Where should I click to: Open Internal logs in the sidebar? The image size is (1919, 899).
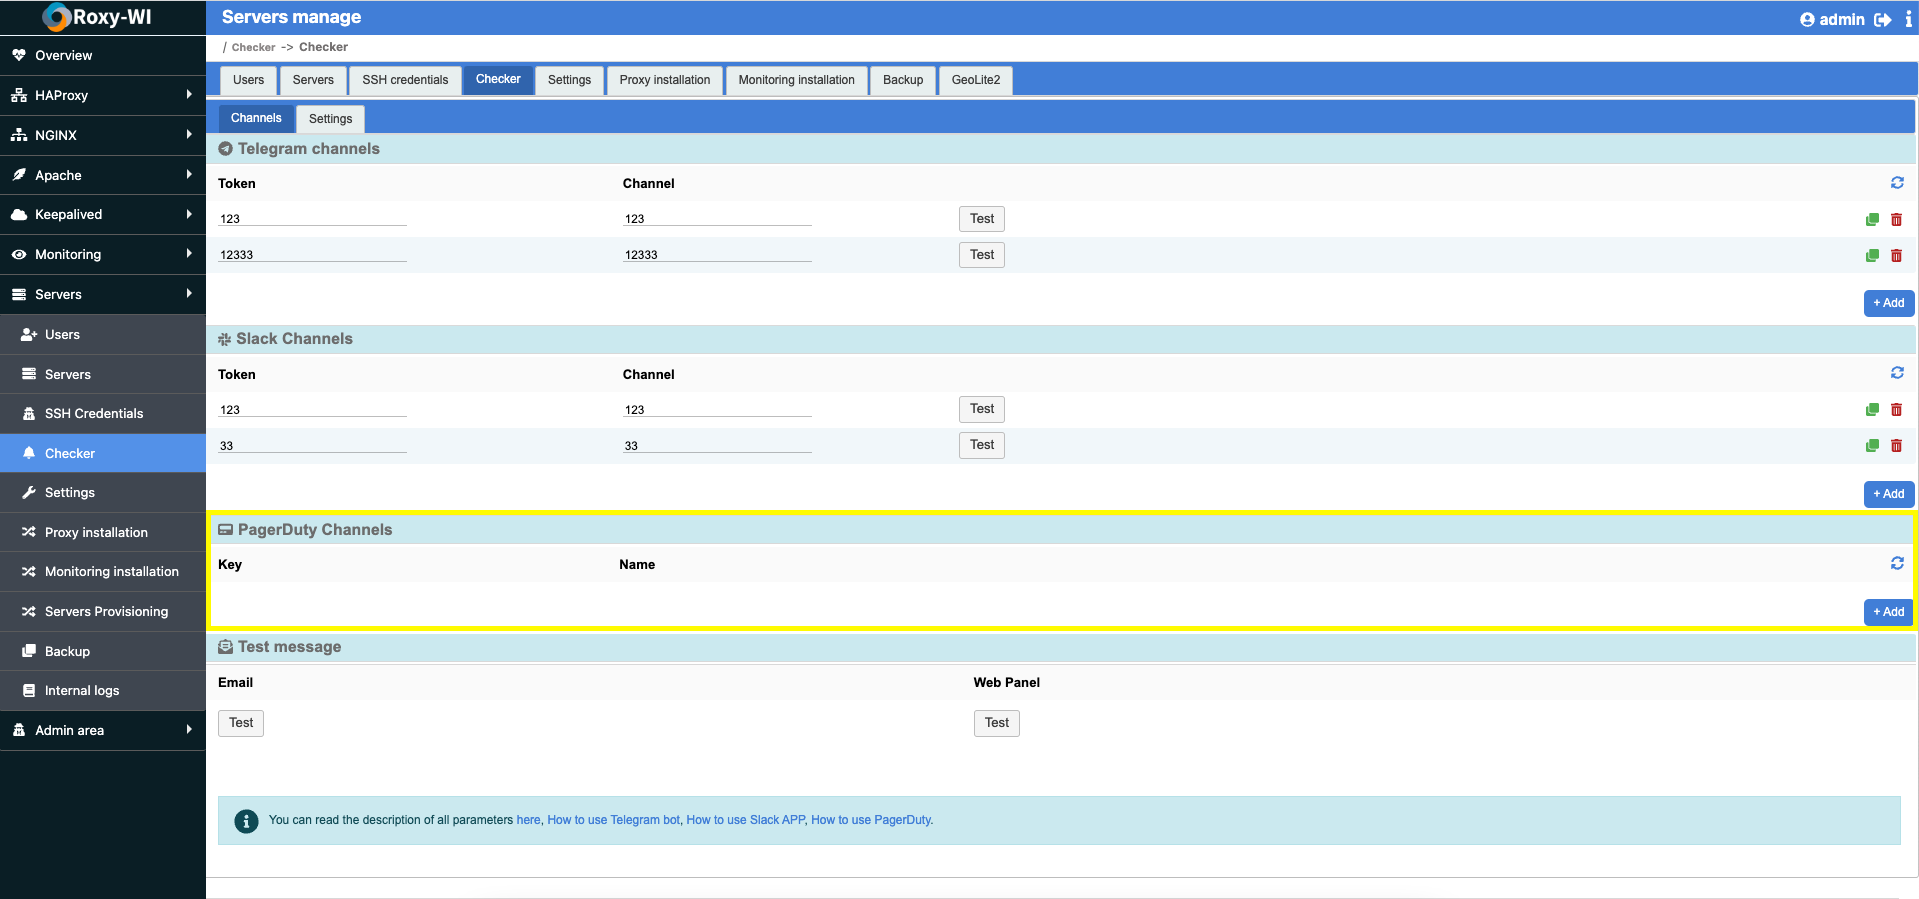tap(103, 690)
